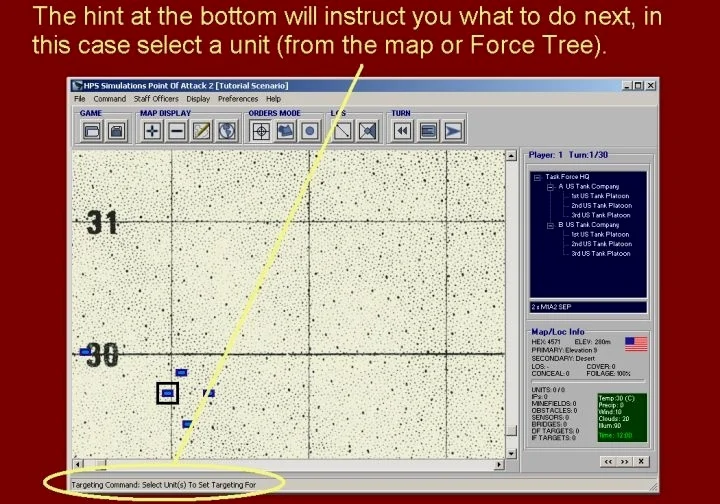720x504 pixels.
Task: Zoom in the map with plus icon
Action: pyautogui.click(x=152, y=131)
